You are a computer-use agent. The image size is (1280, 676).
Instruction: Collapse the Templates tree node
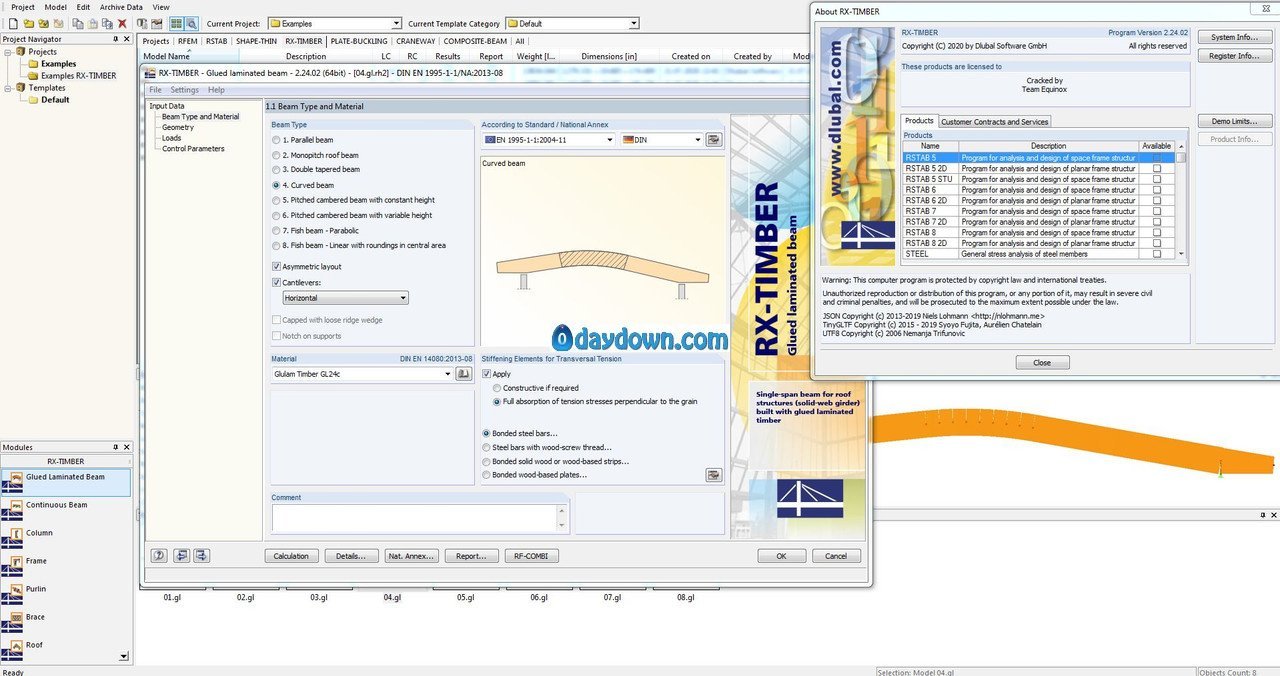8,88
